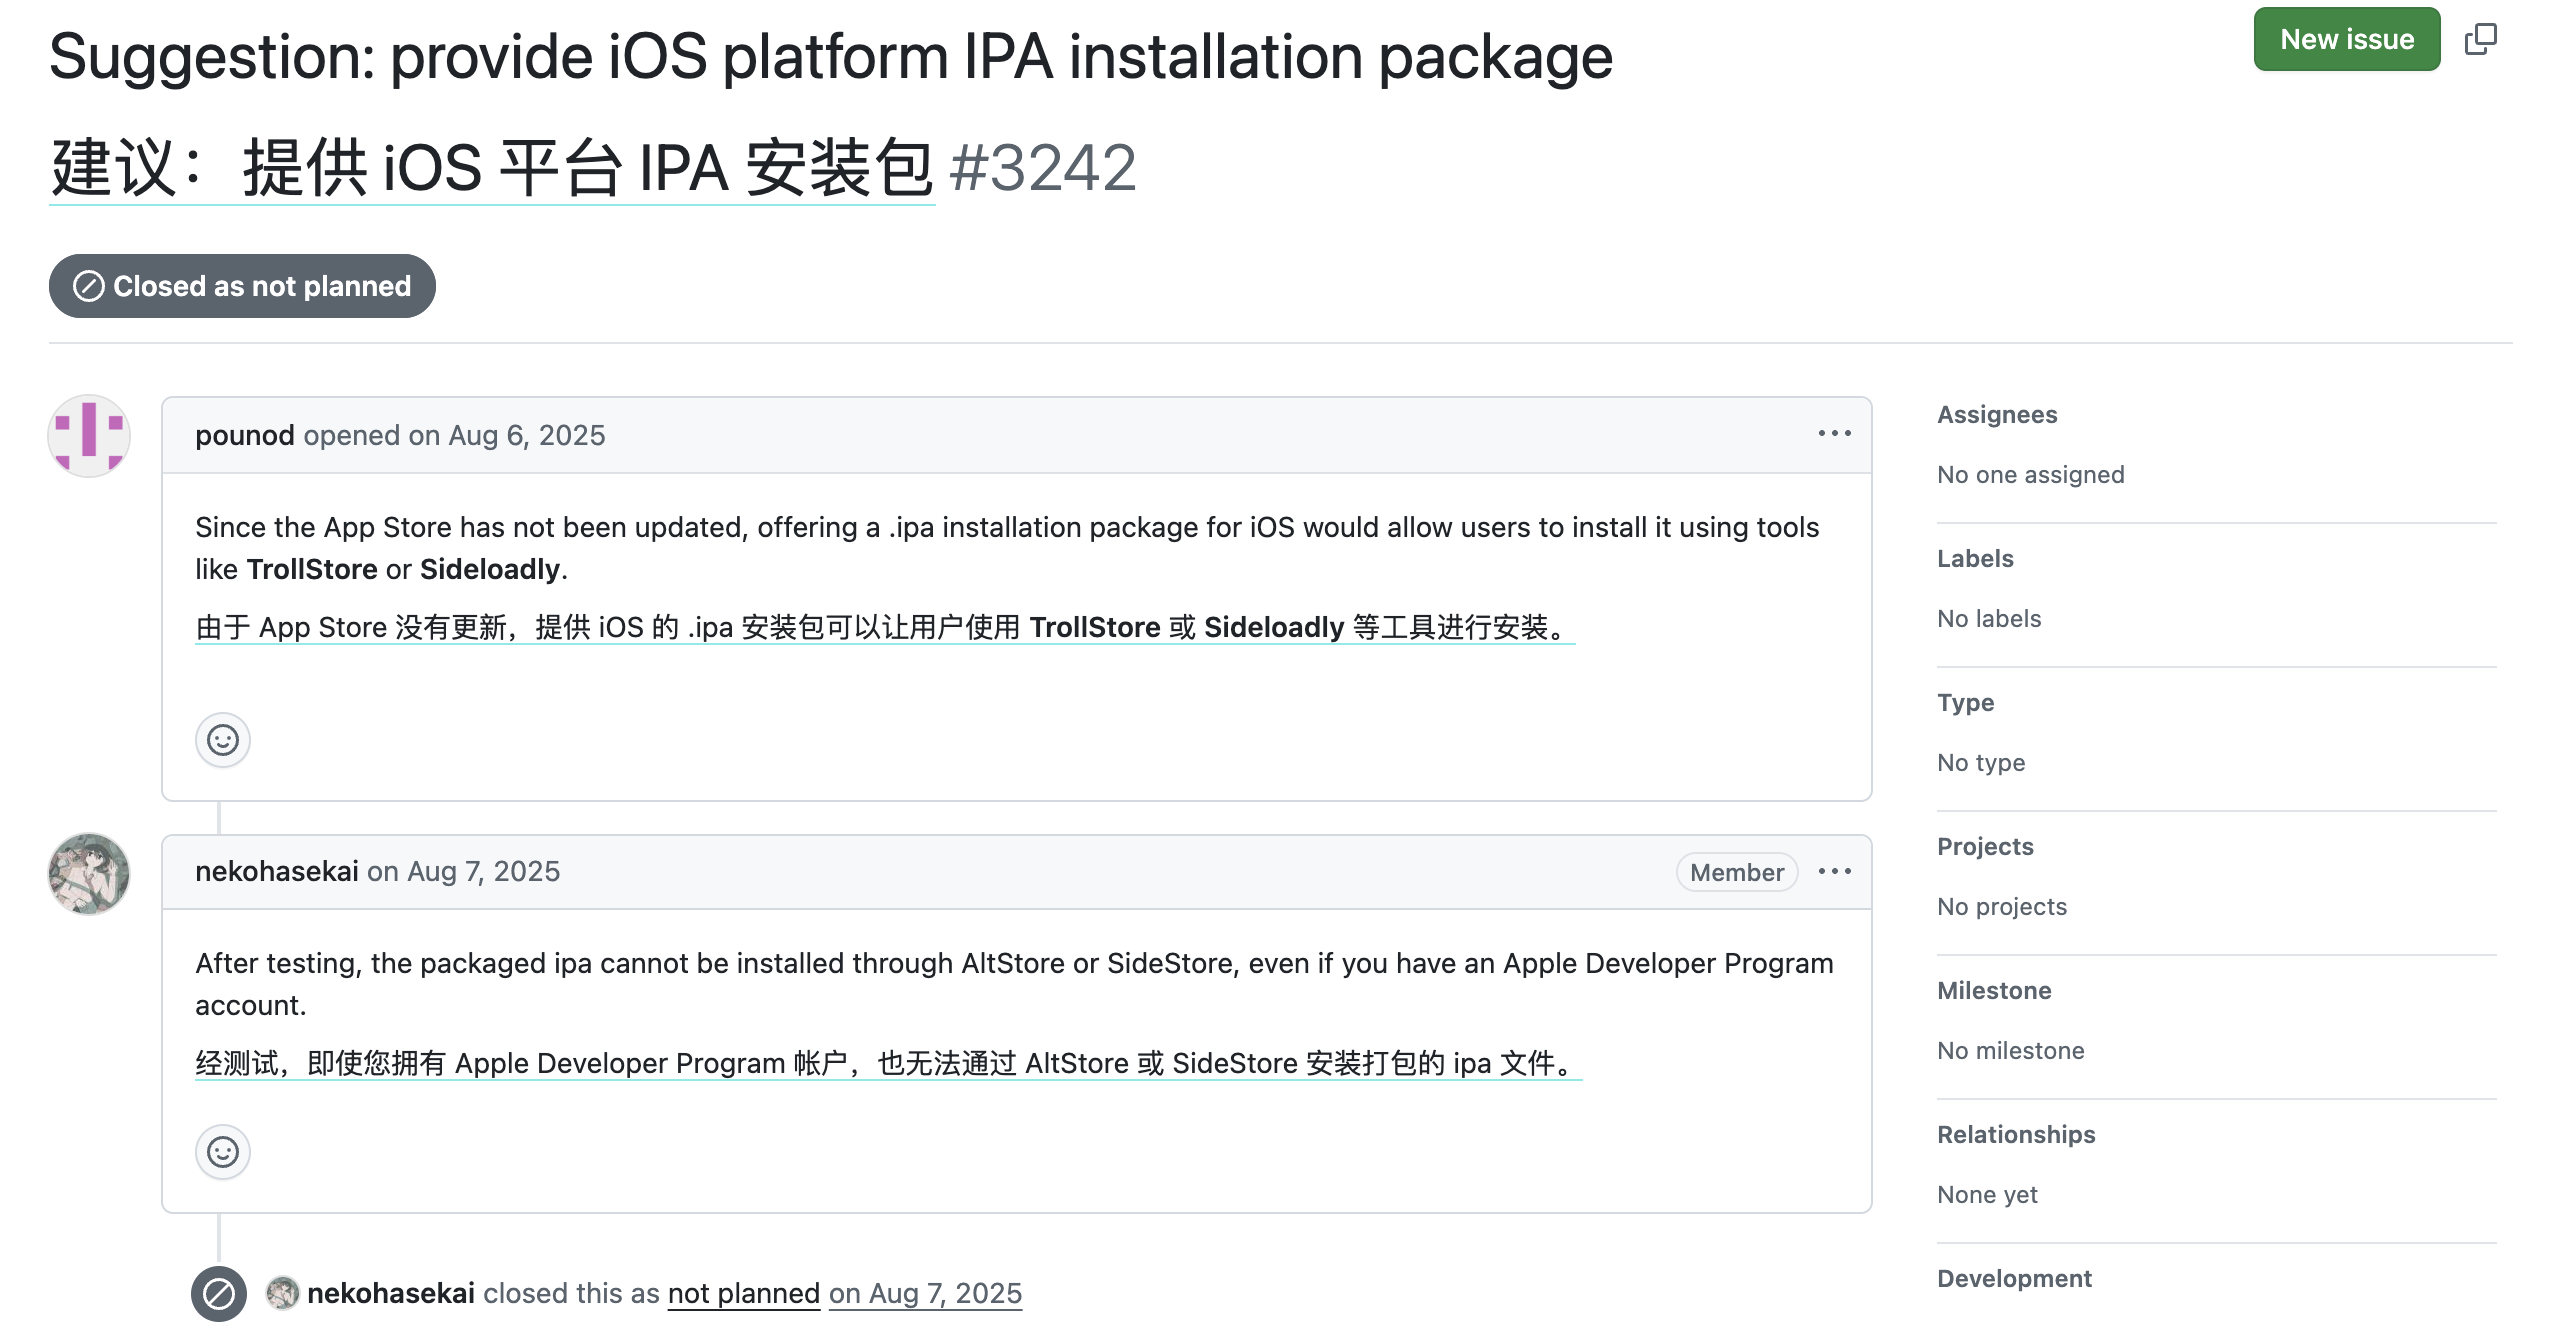Screen dimensions: 2574x1324
Task: Click small nekohasekai avatar in close event
Action: click(x=283, y=1293)
